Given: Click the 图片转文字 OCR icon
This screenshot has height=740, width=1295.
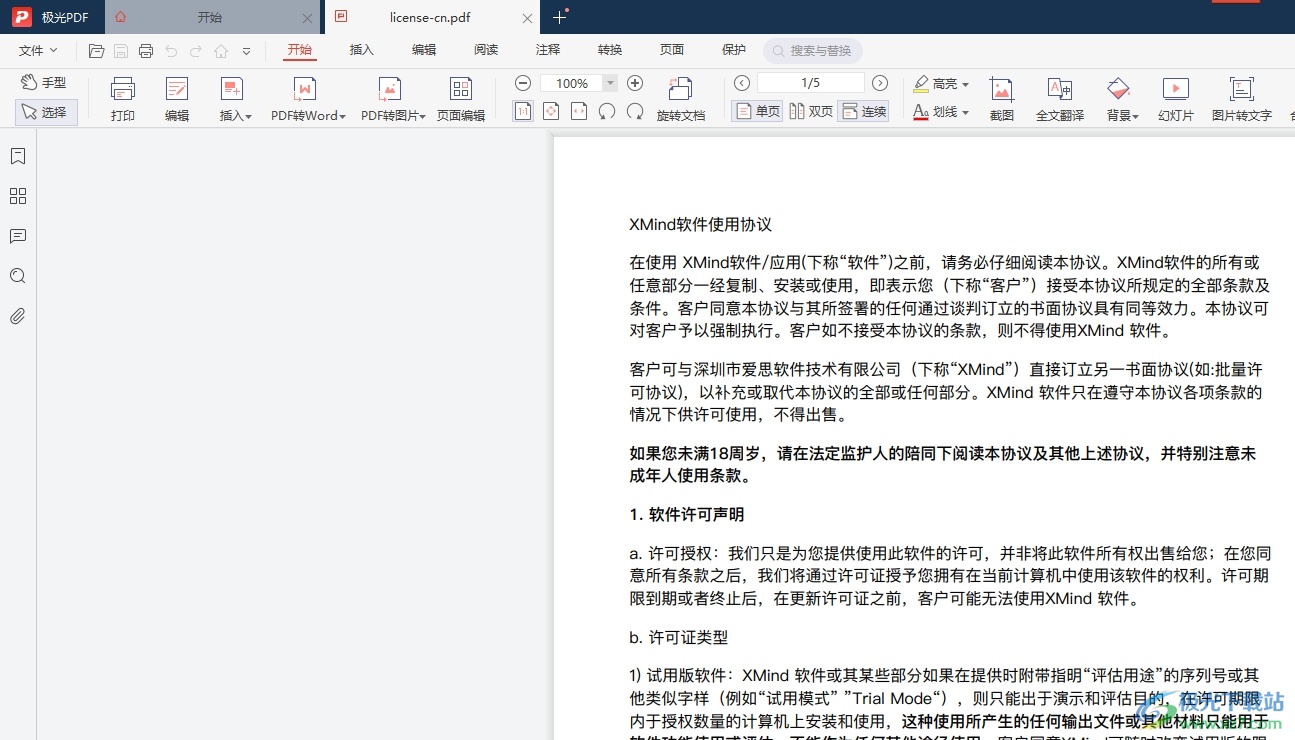Looking at the screenshot, I should (x=1242, y=99).
